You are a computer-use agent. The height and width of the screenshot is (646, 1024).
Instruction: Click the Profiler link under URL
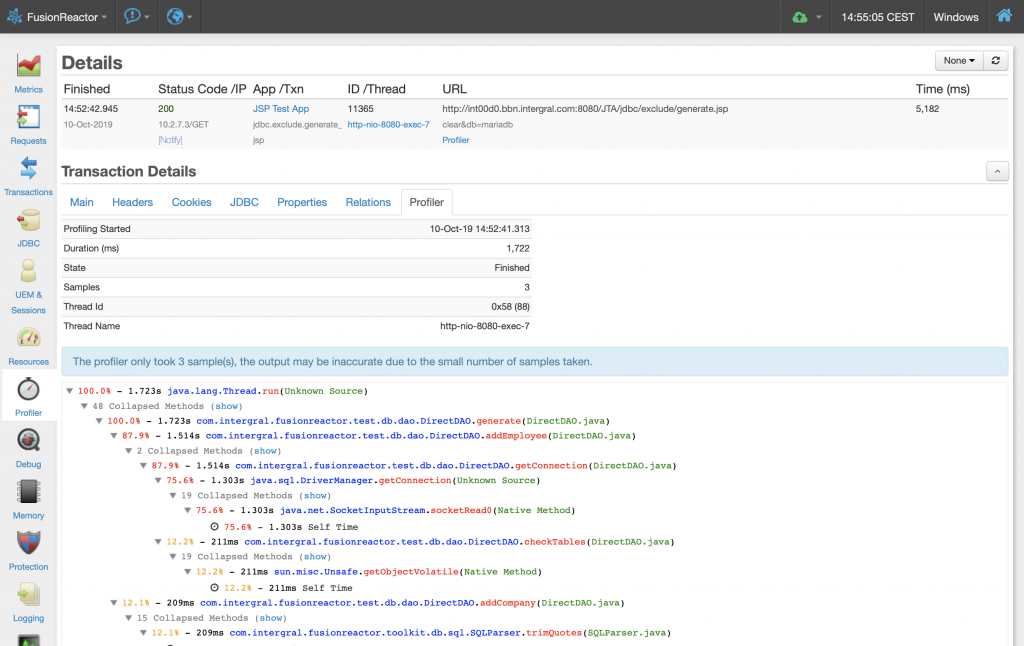456,140
